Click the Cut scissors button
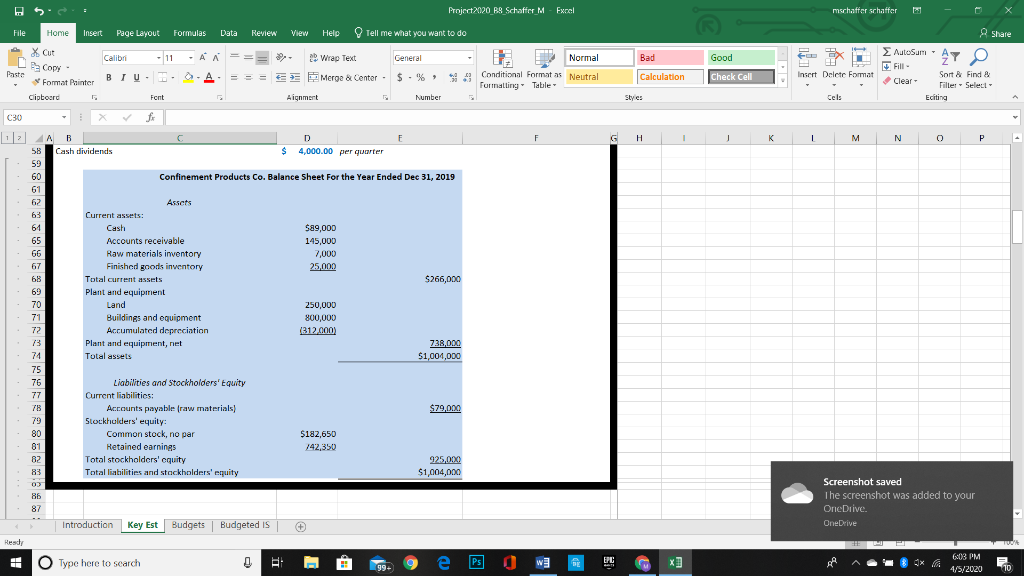 pos(43,52)
